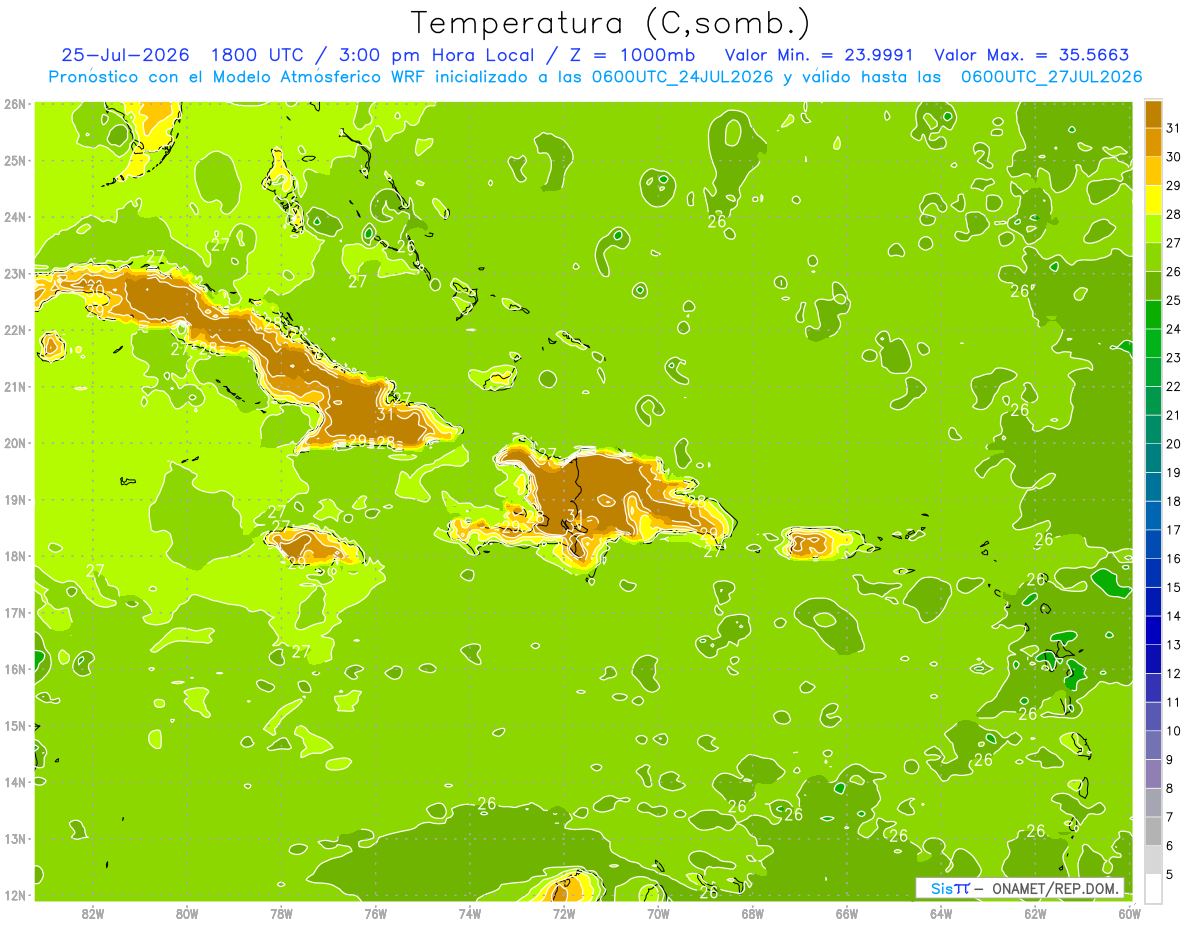
Task: Click the latitude label 22N
Action: point(14,330)
